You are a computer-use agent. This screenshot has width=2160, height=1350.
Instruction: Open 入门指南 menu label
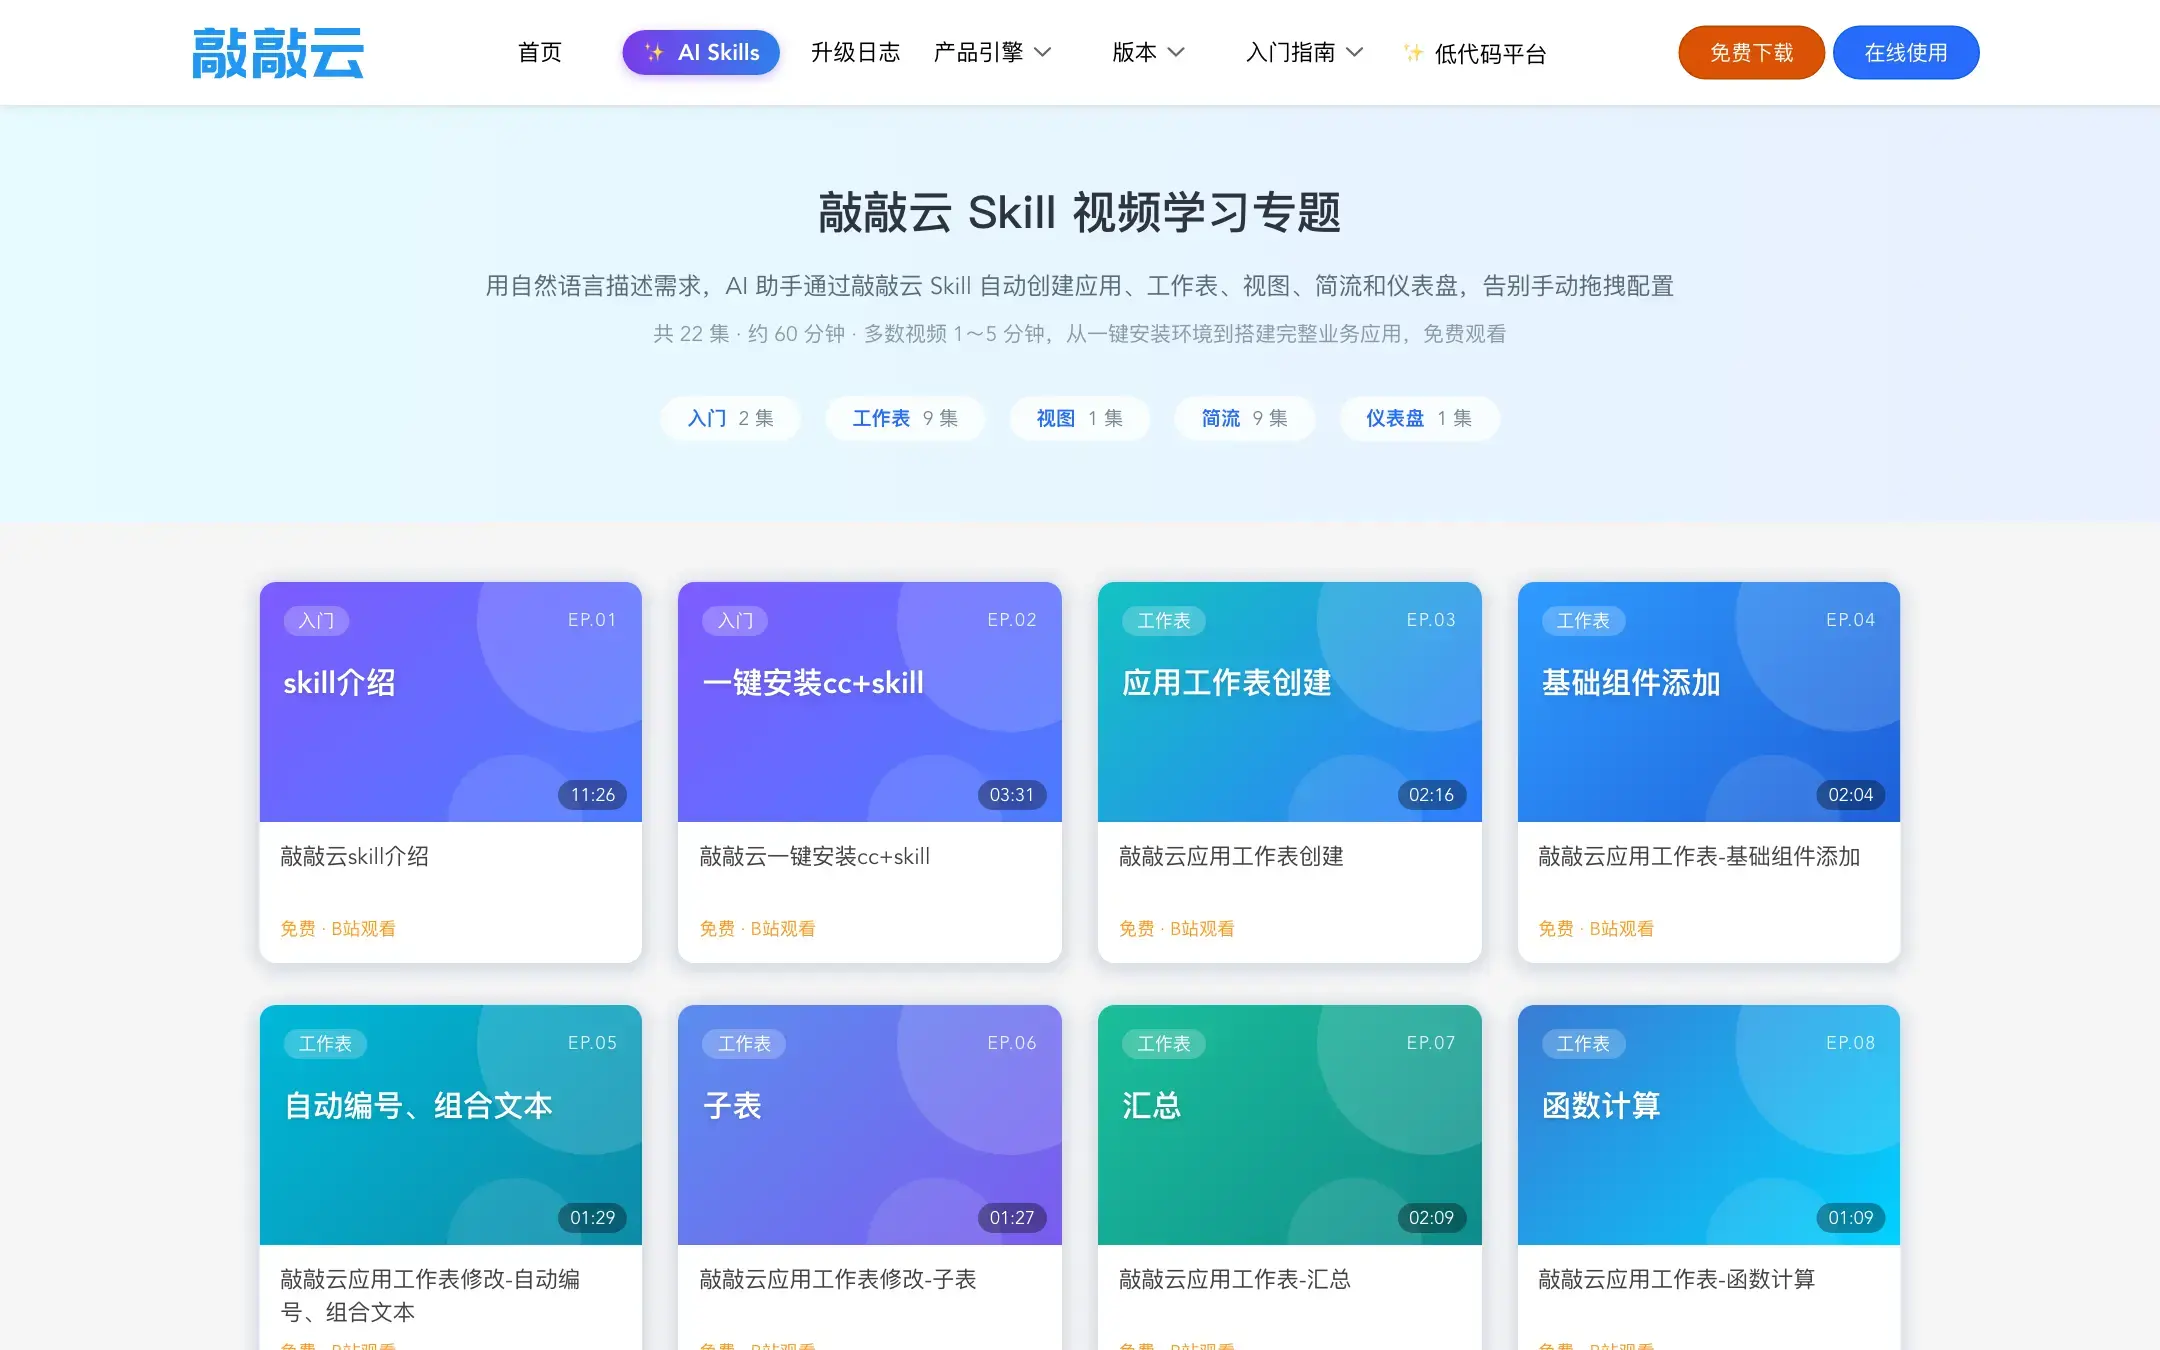click(x=1290, y=52)
